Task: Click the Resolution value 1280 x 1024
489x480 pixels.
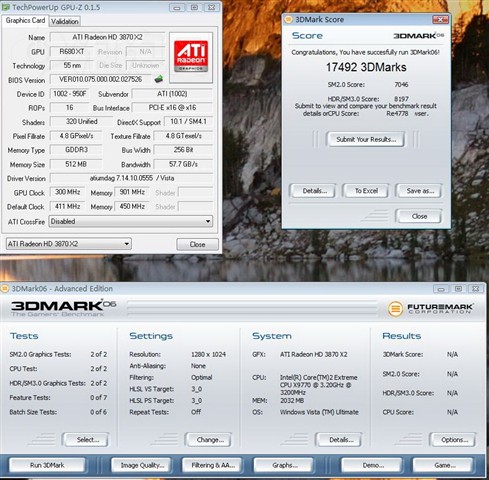Action: click(x=208, y=354)
